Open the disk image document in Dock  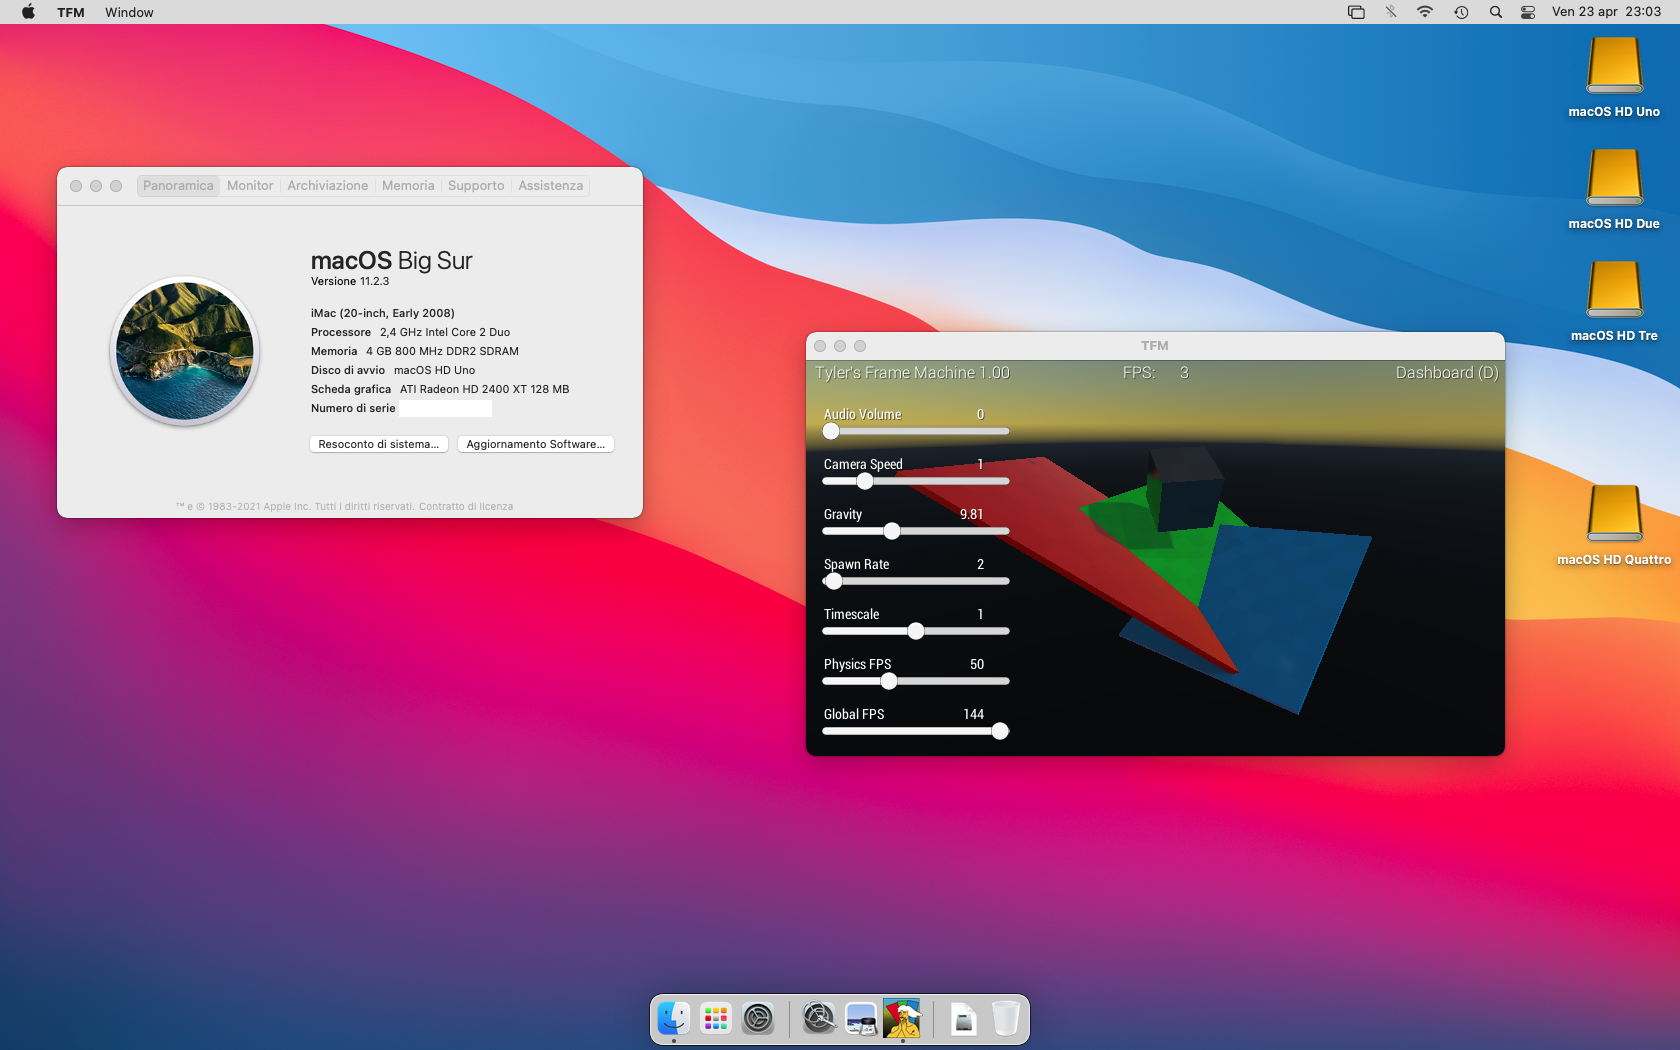pos(963,1019)
